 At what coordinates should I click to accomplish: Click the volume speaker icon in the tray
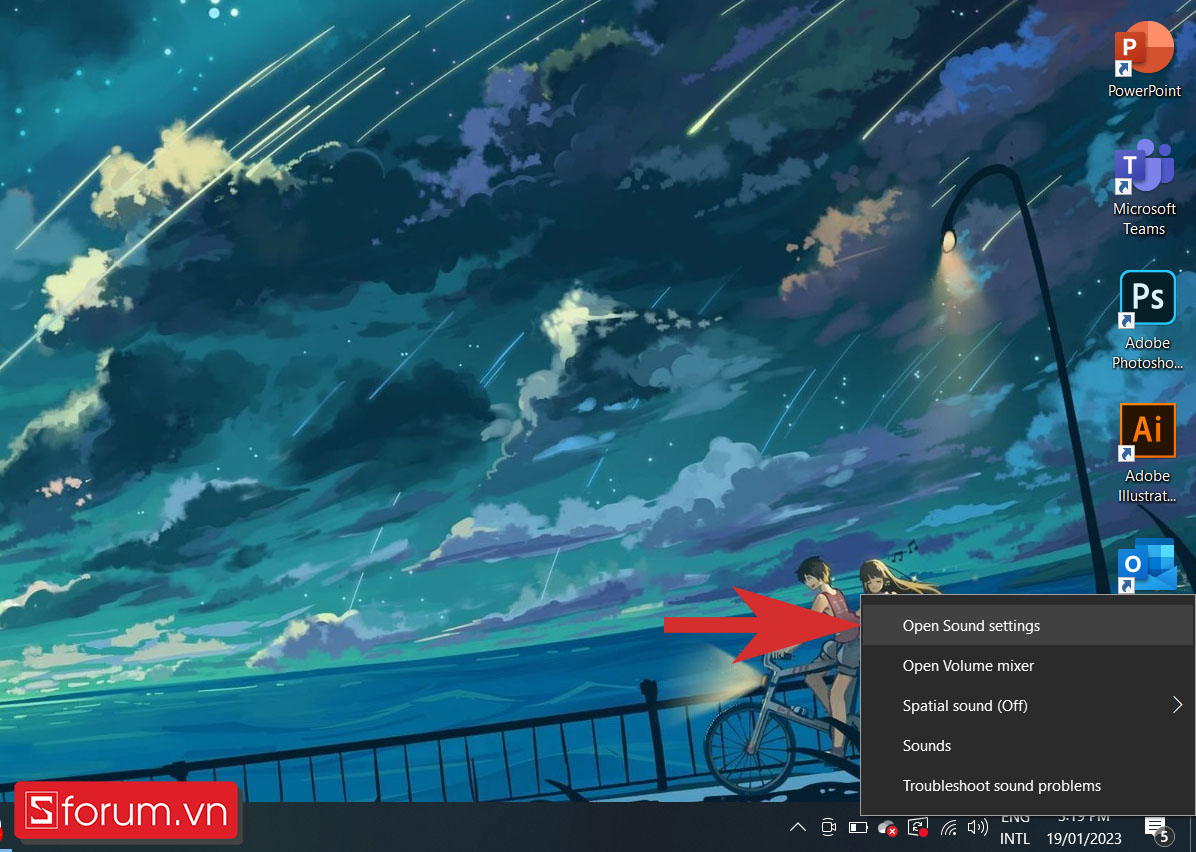pyautogui.click(x=977, y=828)
